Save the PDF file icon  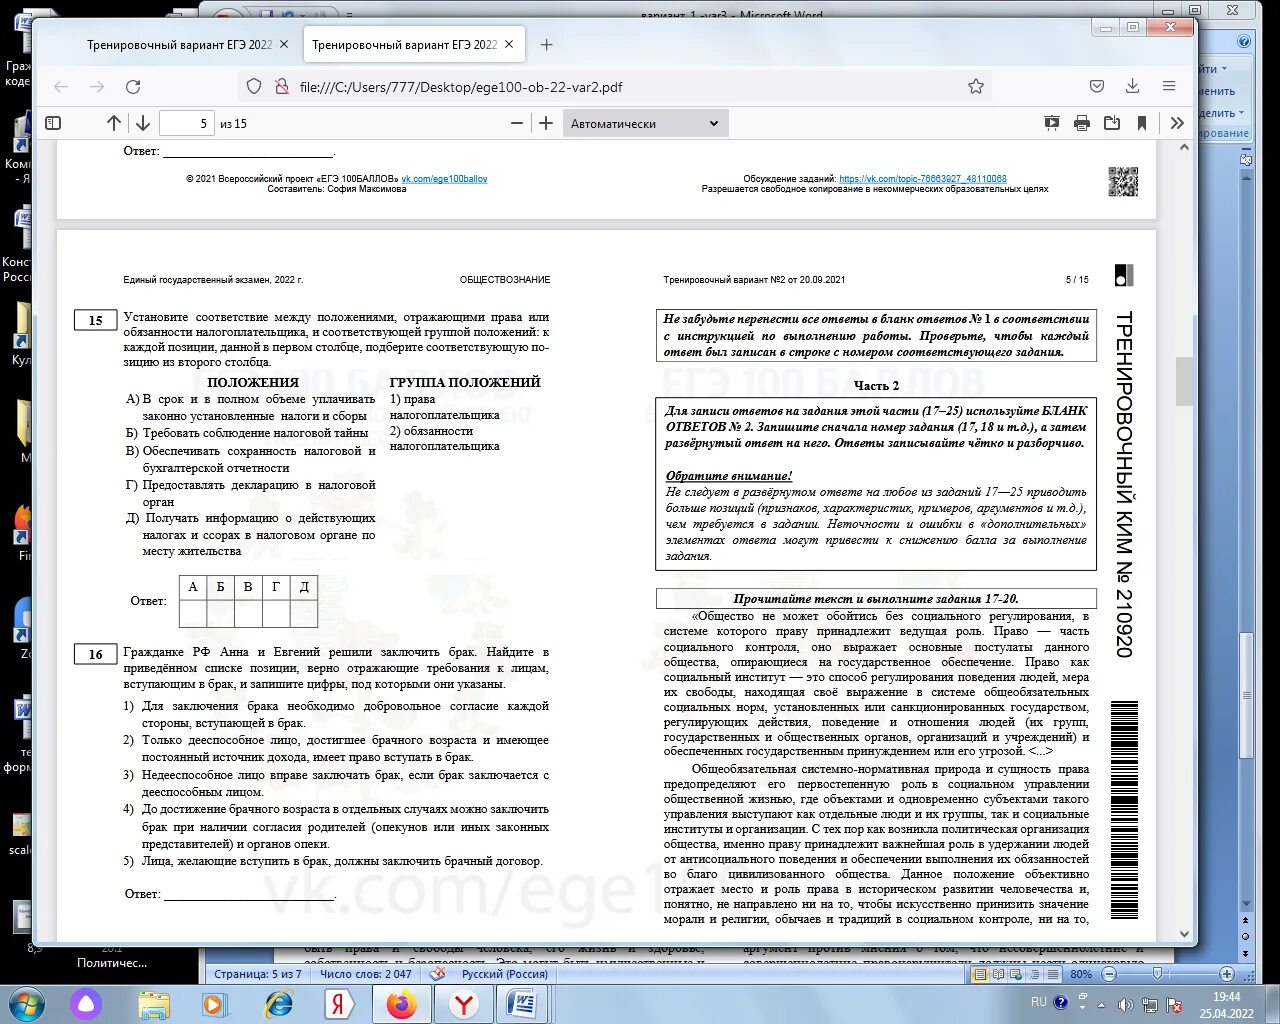pos(1112,123)
